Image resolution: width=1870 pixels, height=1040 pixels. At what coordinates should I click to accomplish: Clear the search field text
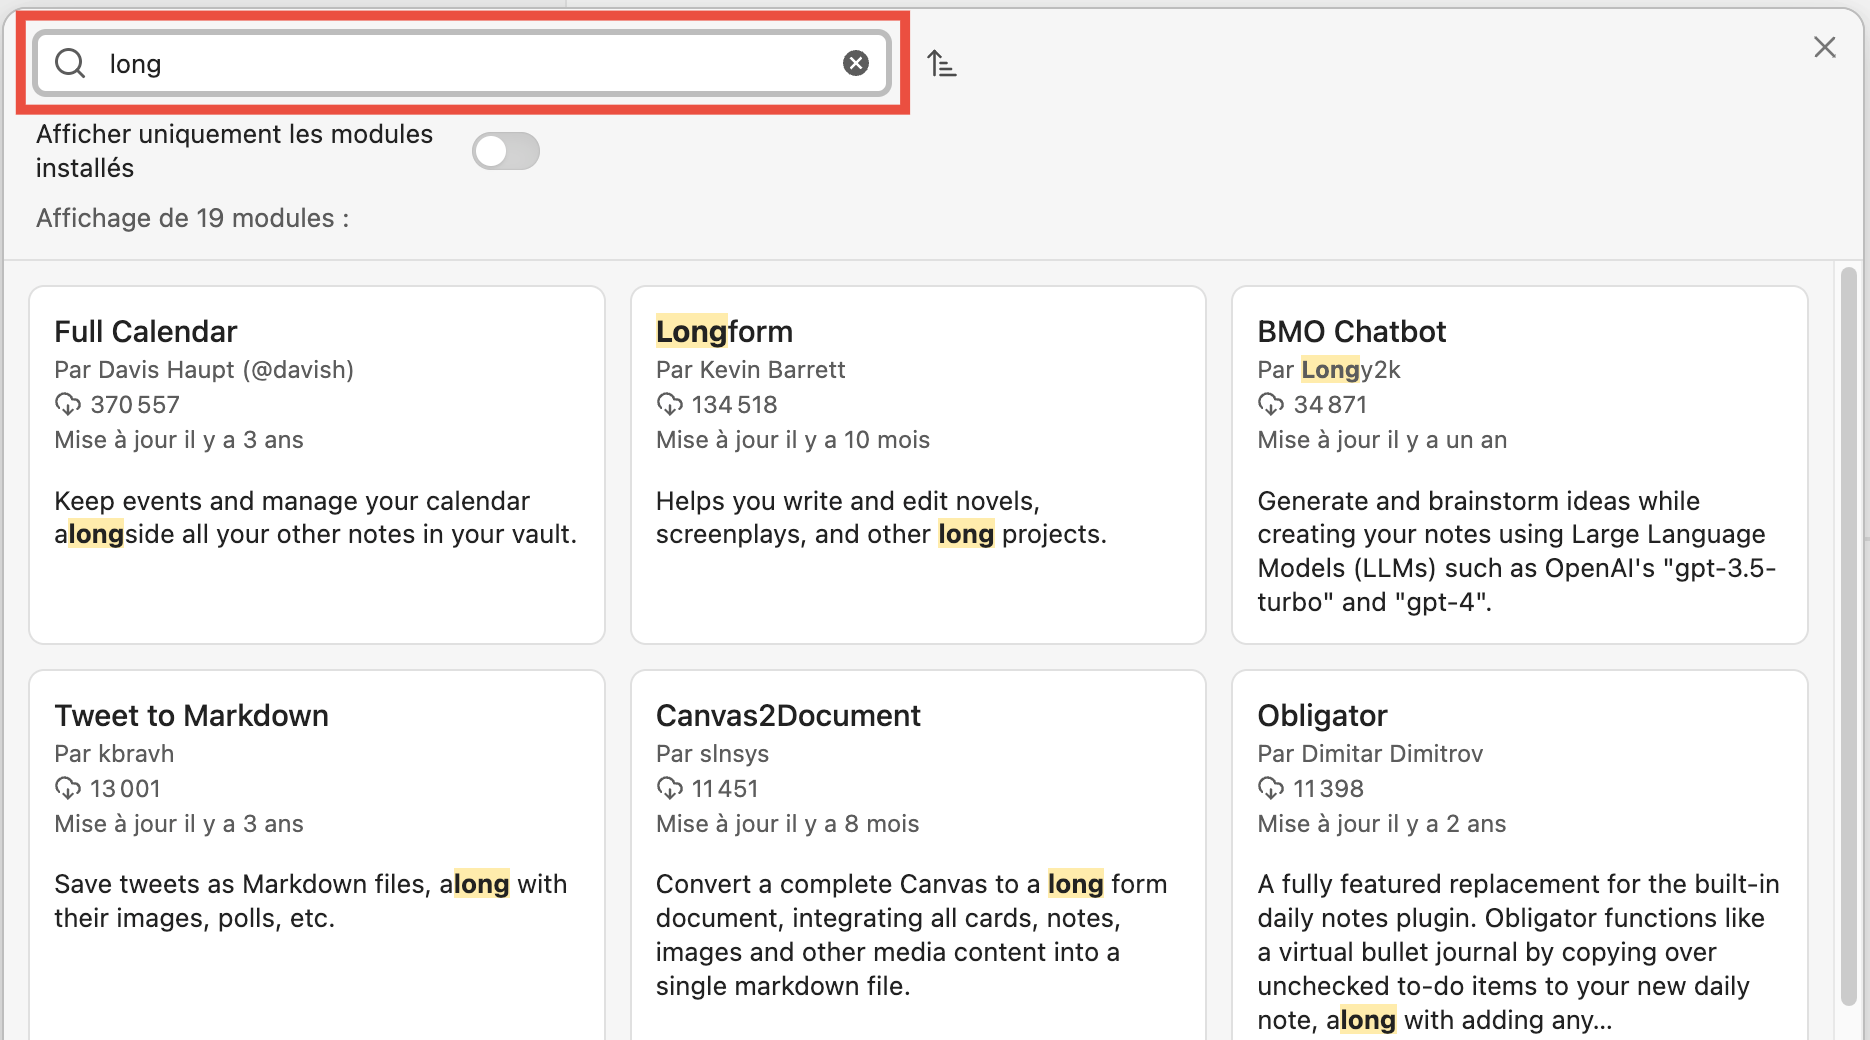click(x=855, y=64)
